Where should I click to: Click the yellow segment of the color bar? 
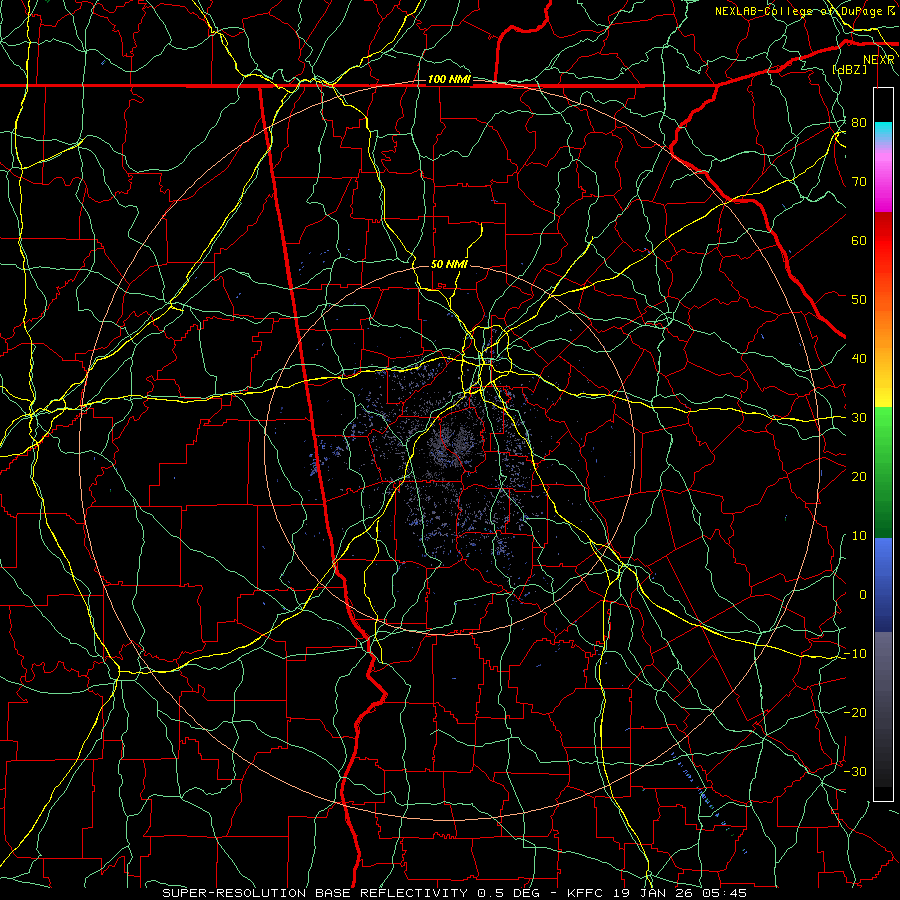[883, 390]
